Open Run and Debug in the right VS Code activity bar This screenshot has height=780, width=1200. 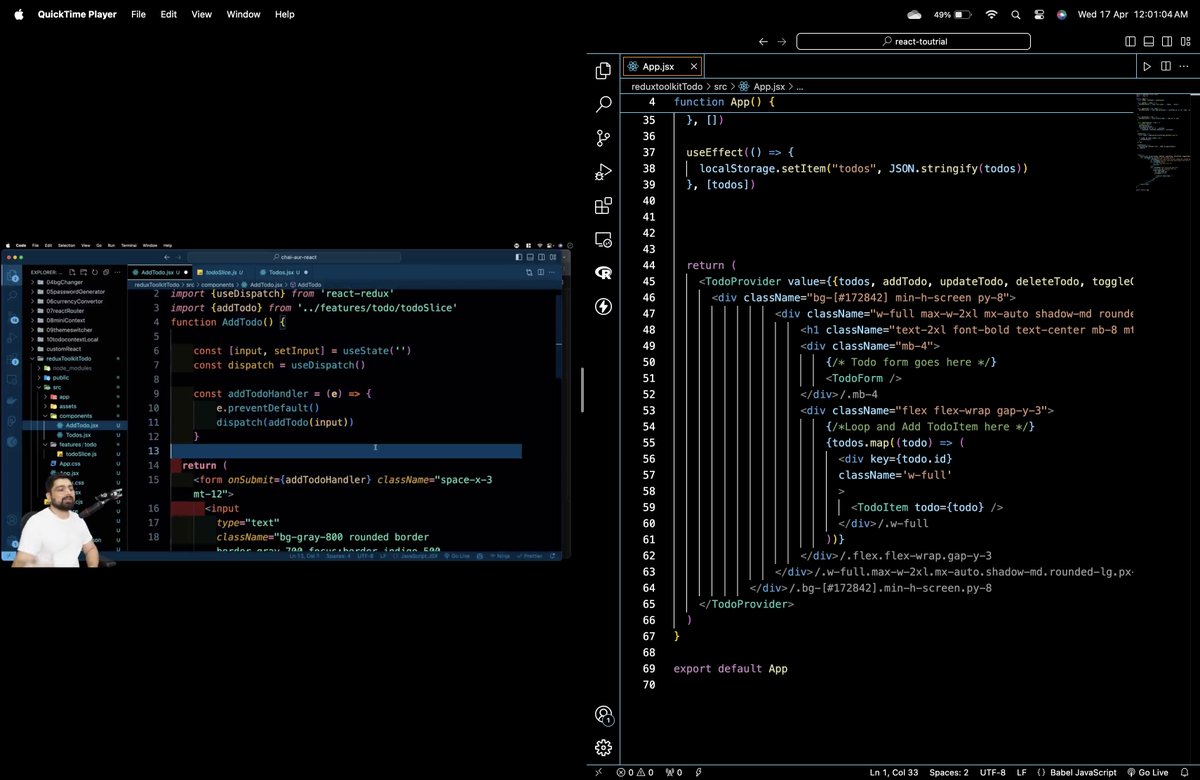[x=603, y=172]
